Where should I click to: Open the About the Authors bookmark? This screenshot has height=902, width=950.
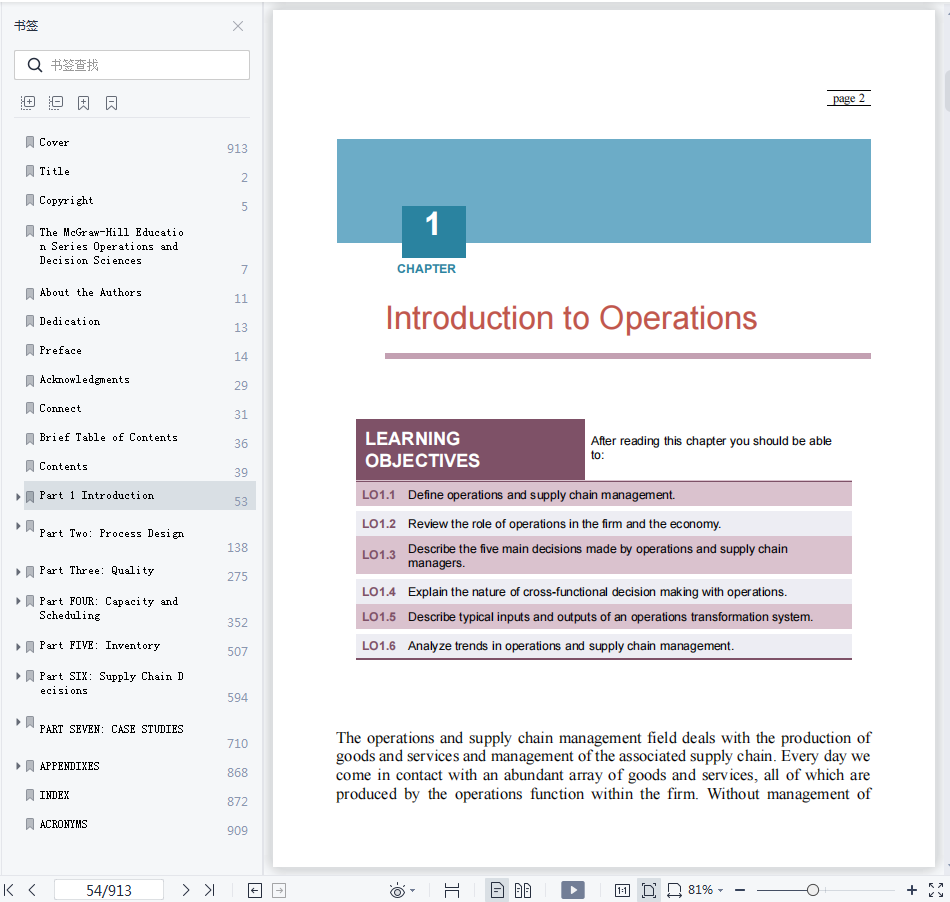pyautogui.click(x=91, y=293)
